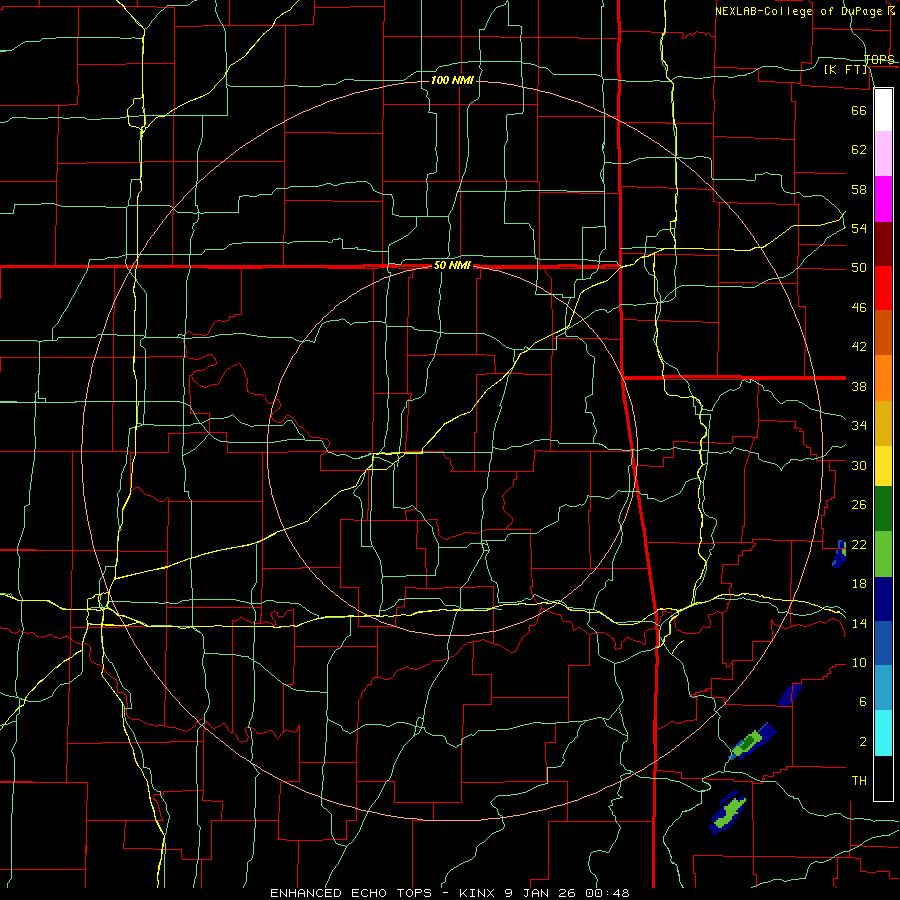Viewport: 900px width, 900px height.
Task: Click the "38" legend value
Action: point(859,386)
